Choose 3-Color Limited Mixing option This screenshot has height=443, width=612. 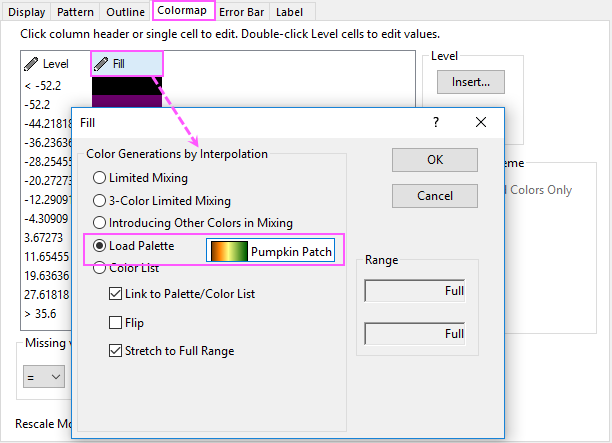tap(100, 201)
